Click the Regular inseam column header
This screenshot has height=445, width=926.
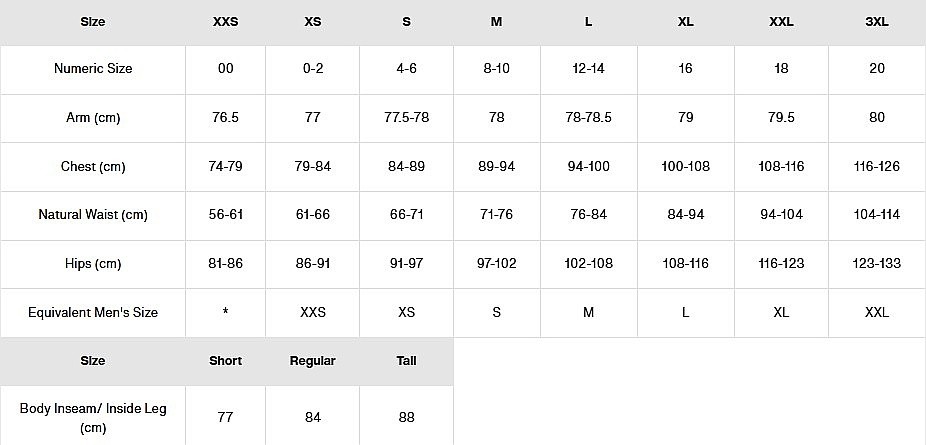(x=312, y=361)
